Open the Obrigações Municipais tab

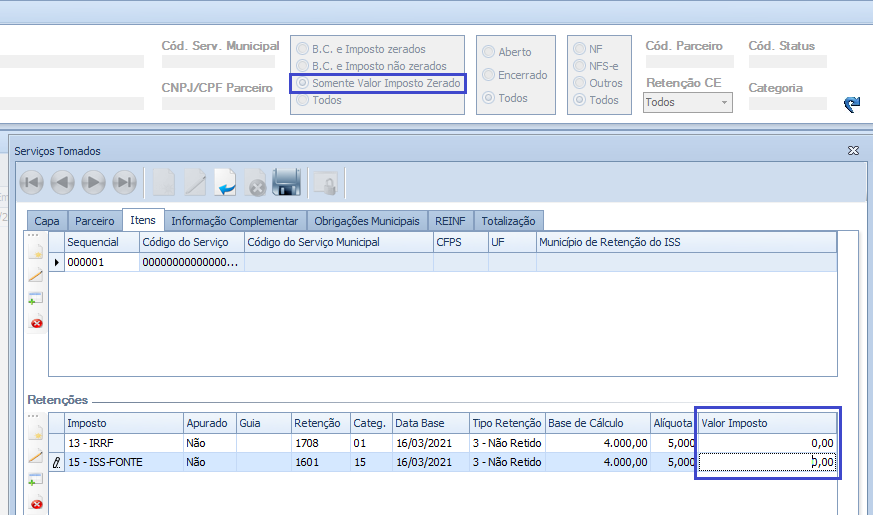coord(366,221)
